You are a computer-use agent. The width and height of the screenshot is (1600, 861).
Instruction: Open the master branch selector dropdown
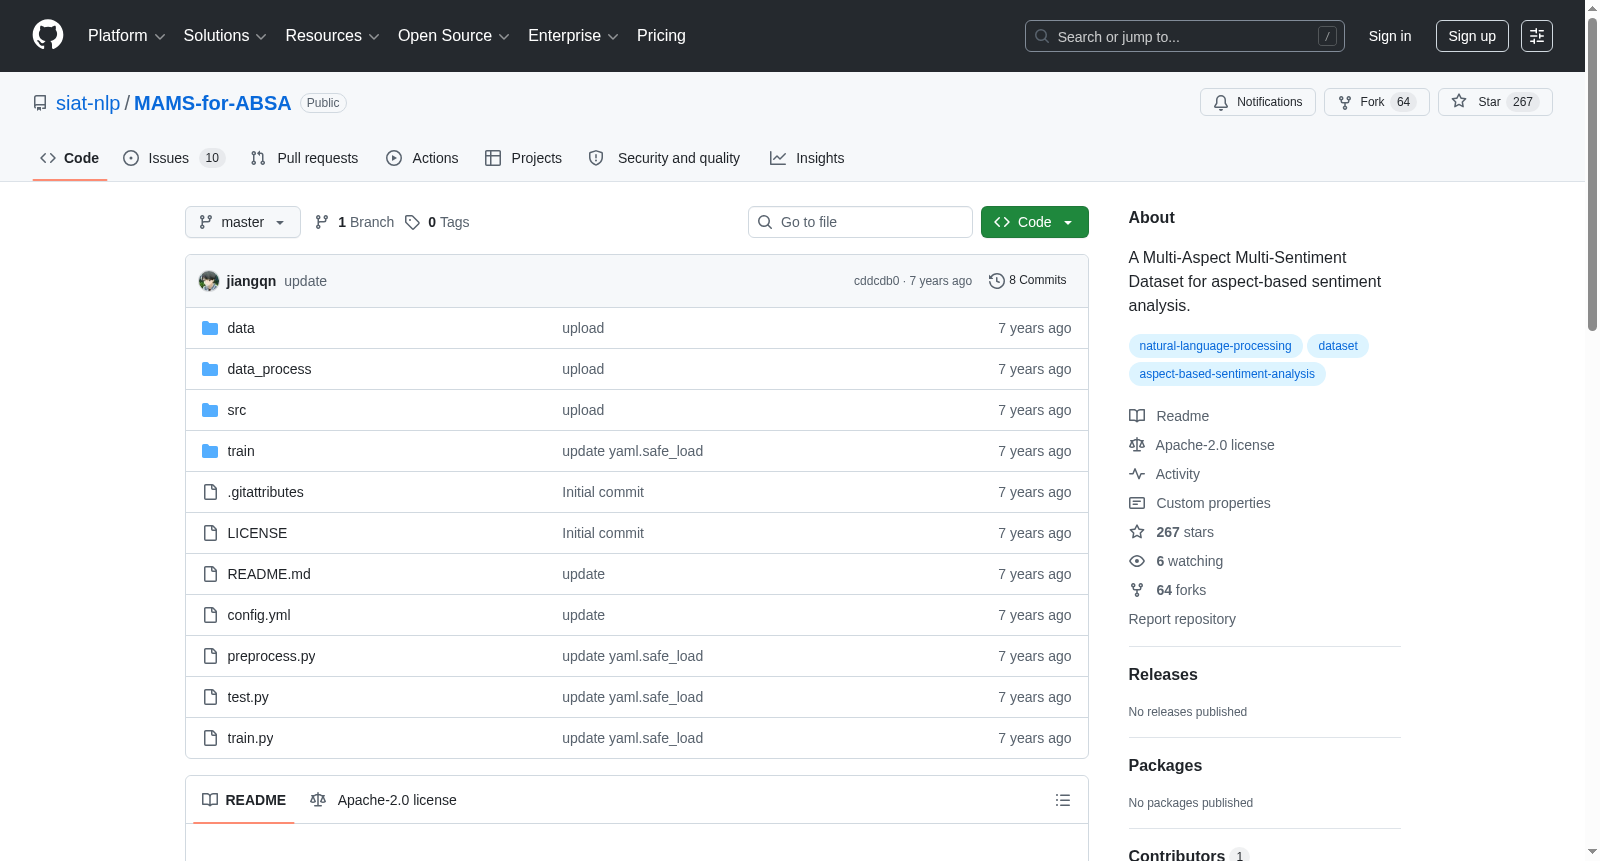click(x=243, y=222)
